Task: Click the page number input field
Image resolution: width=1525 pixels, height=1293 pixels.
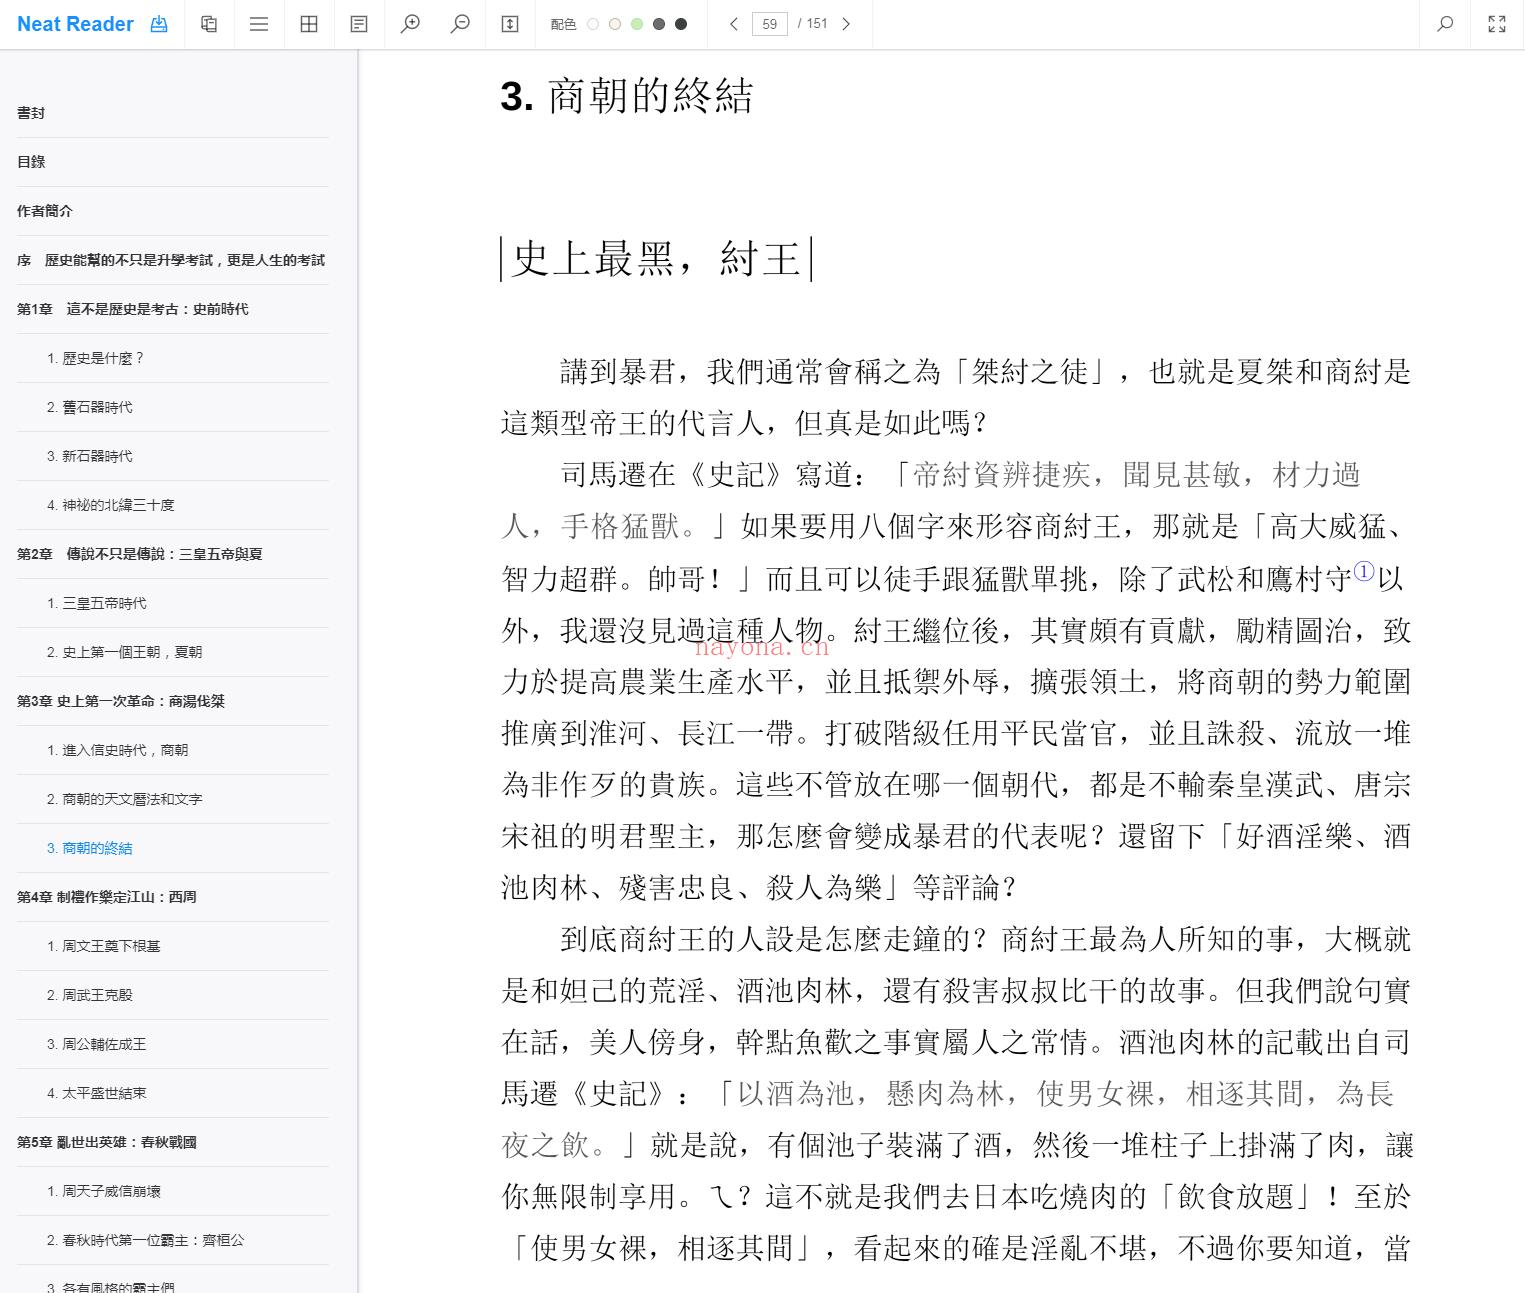Action: pyautogui.click(x=770, y=24)
